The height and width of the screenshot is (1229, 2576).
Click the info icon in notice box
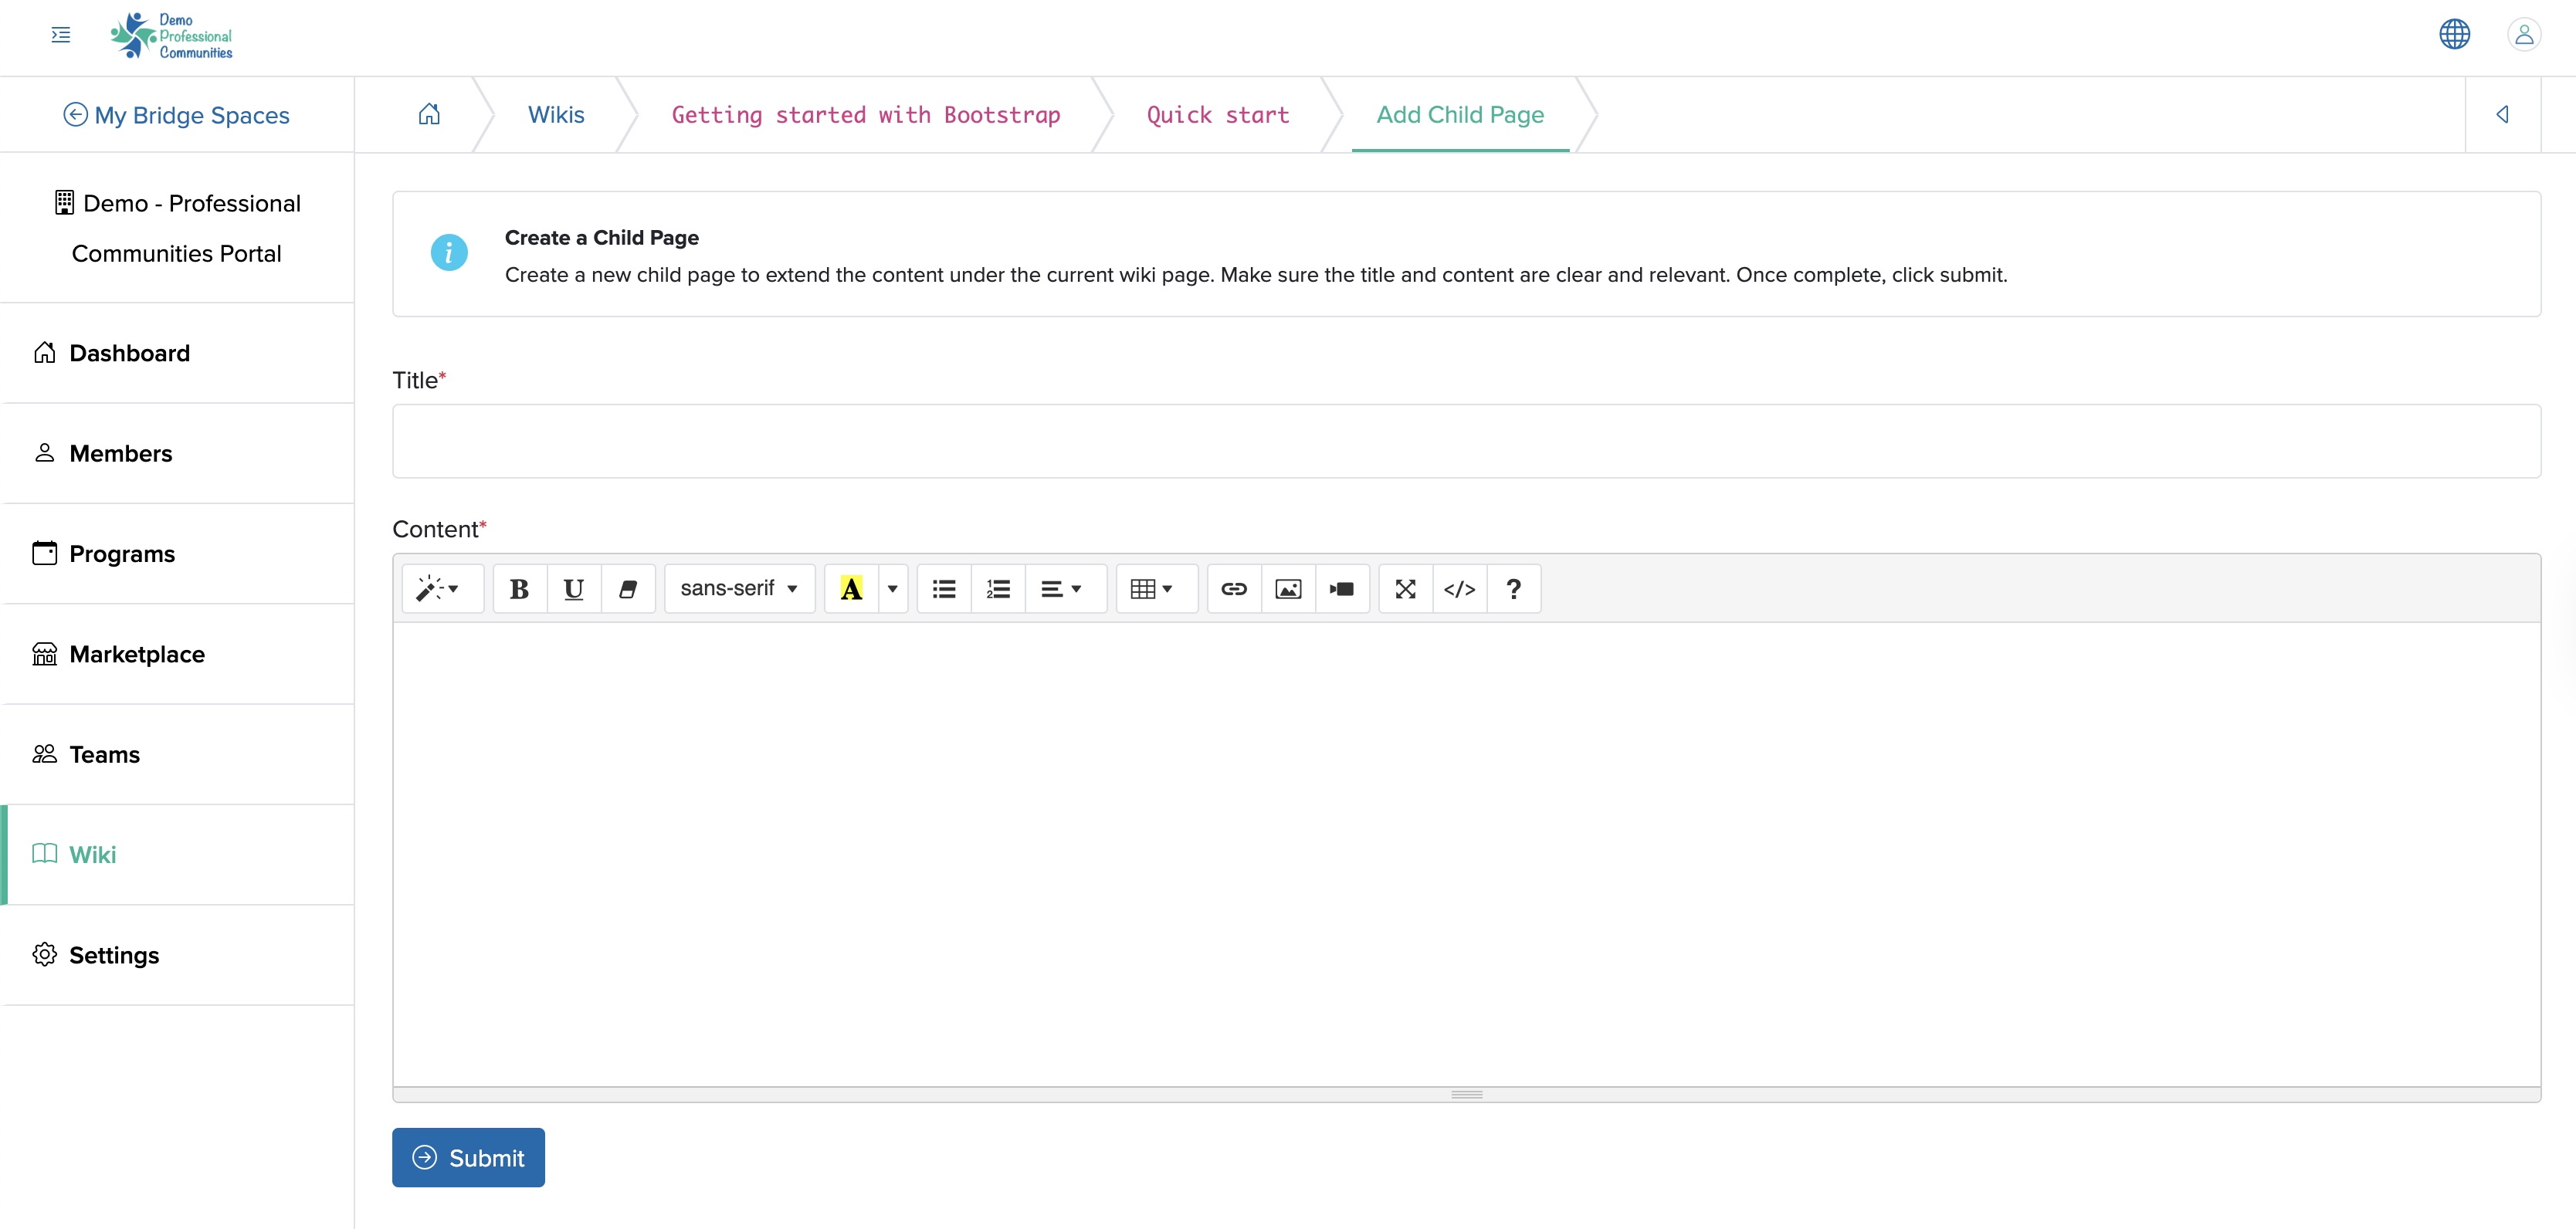449,253
